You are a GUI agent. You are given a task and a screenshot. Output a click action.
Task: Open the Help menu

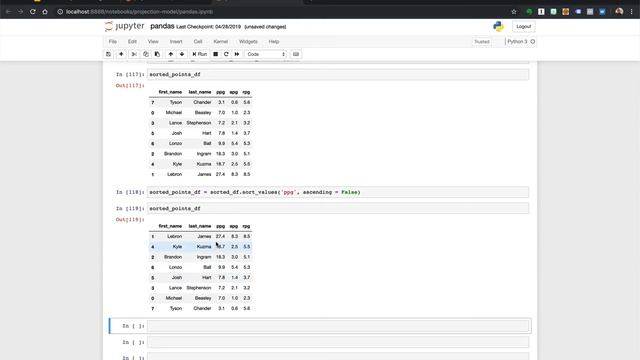(x=274, y=42)
